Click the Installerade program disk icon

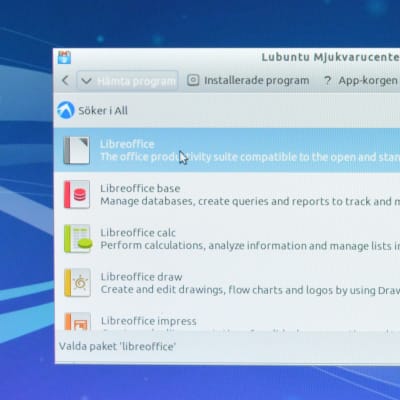193,80
